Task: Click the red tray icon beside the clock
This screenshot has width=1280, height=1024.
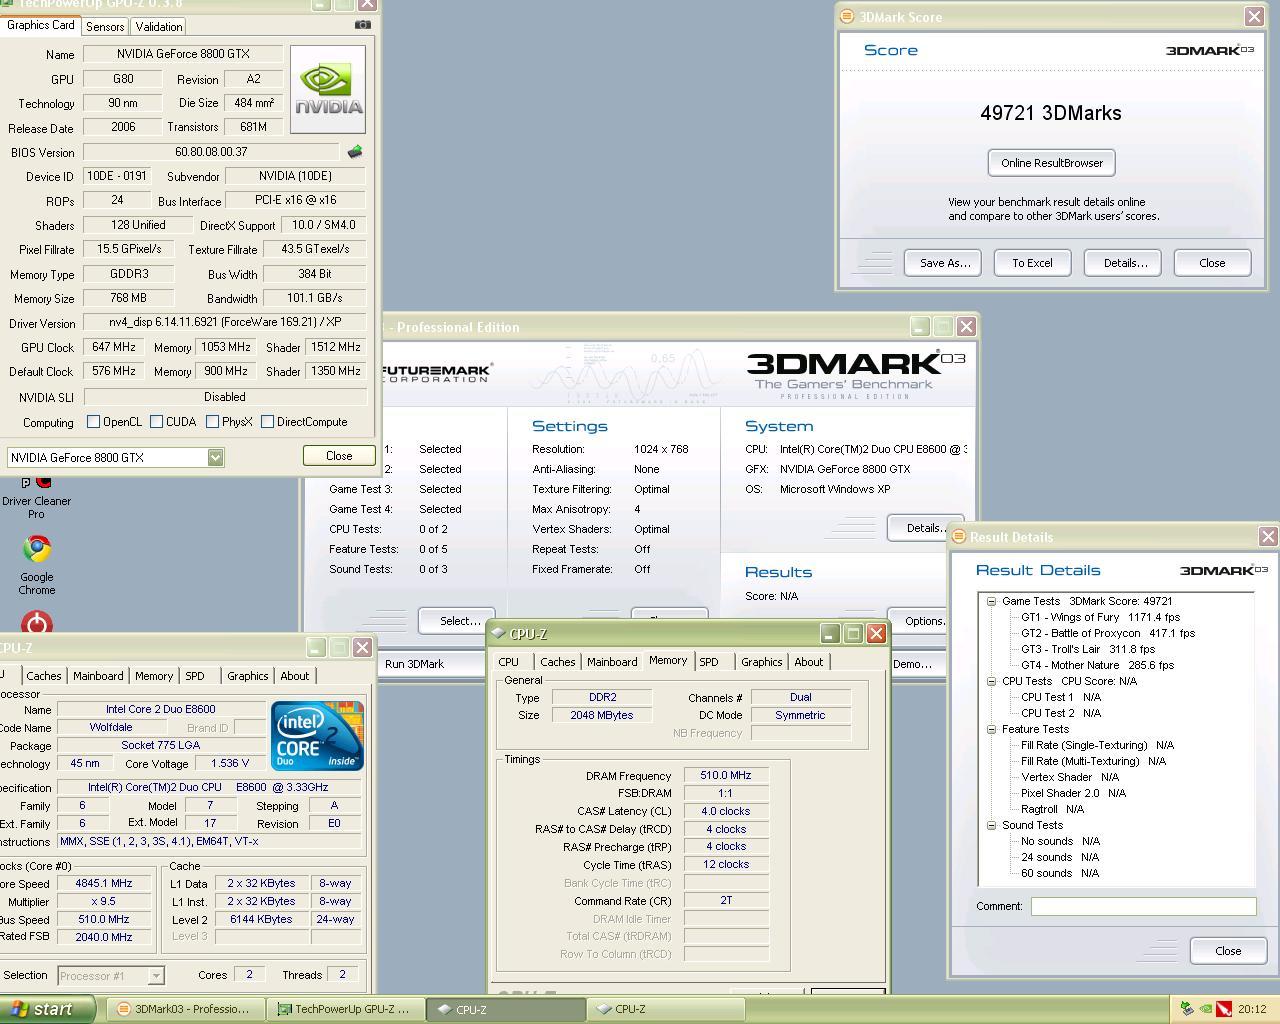Action: coord(1224,1009)
